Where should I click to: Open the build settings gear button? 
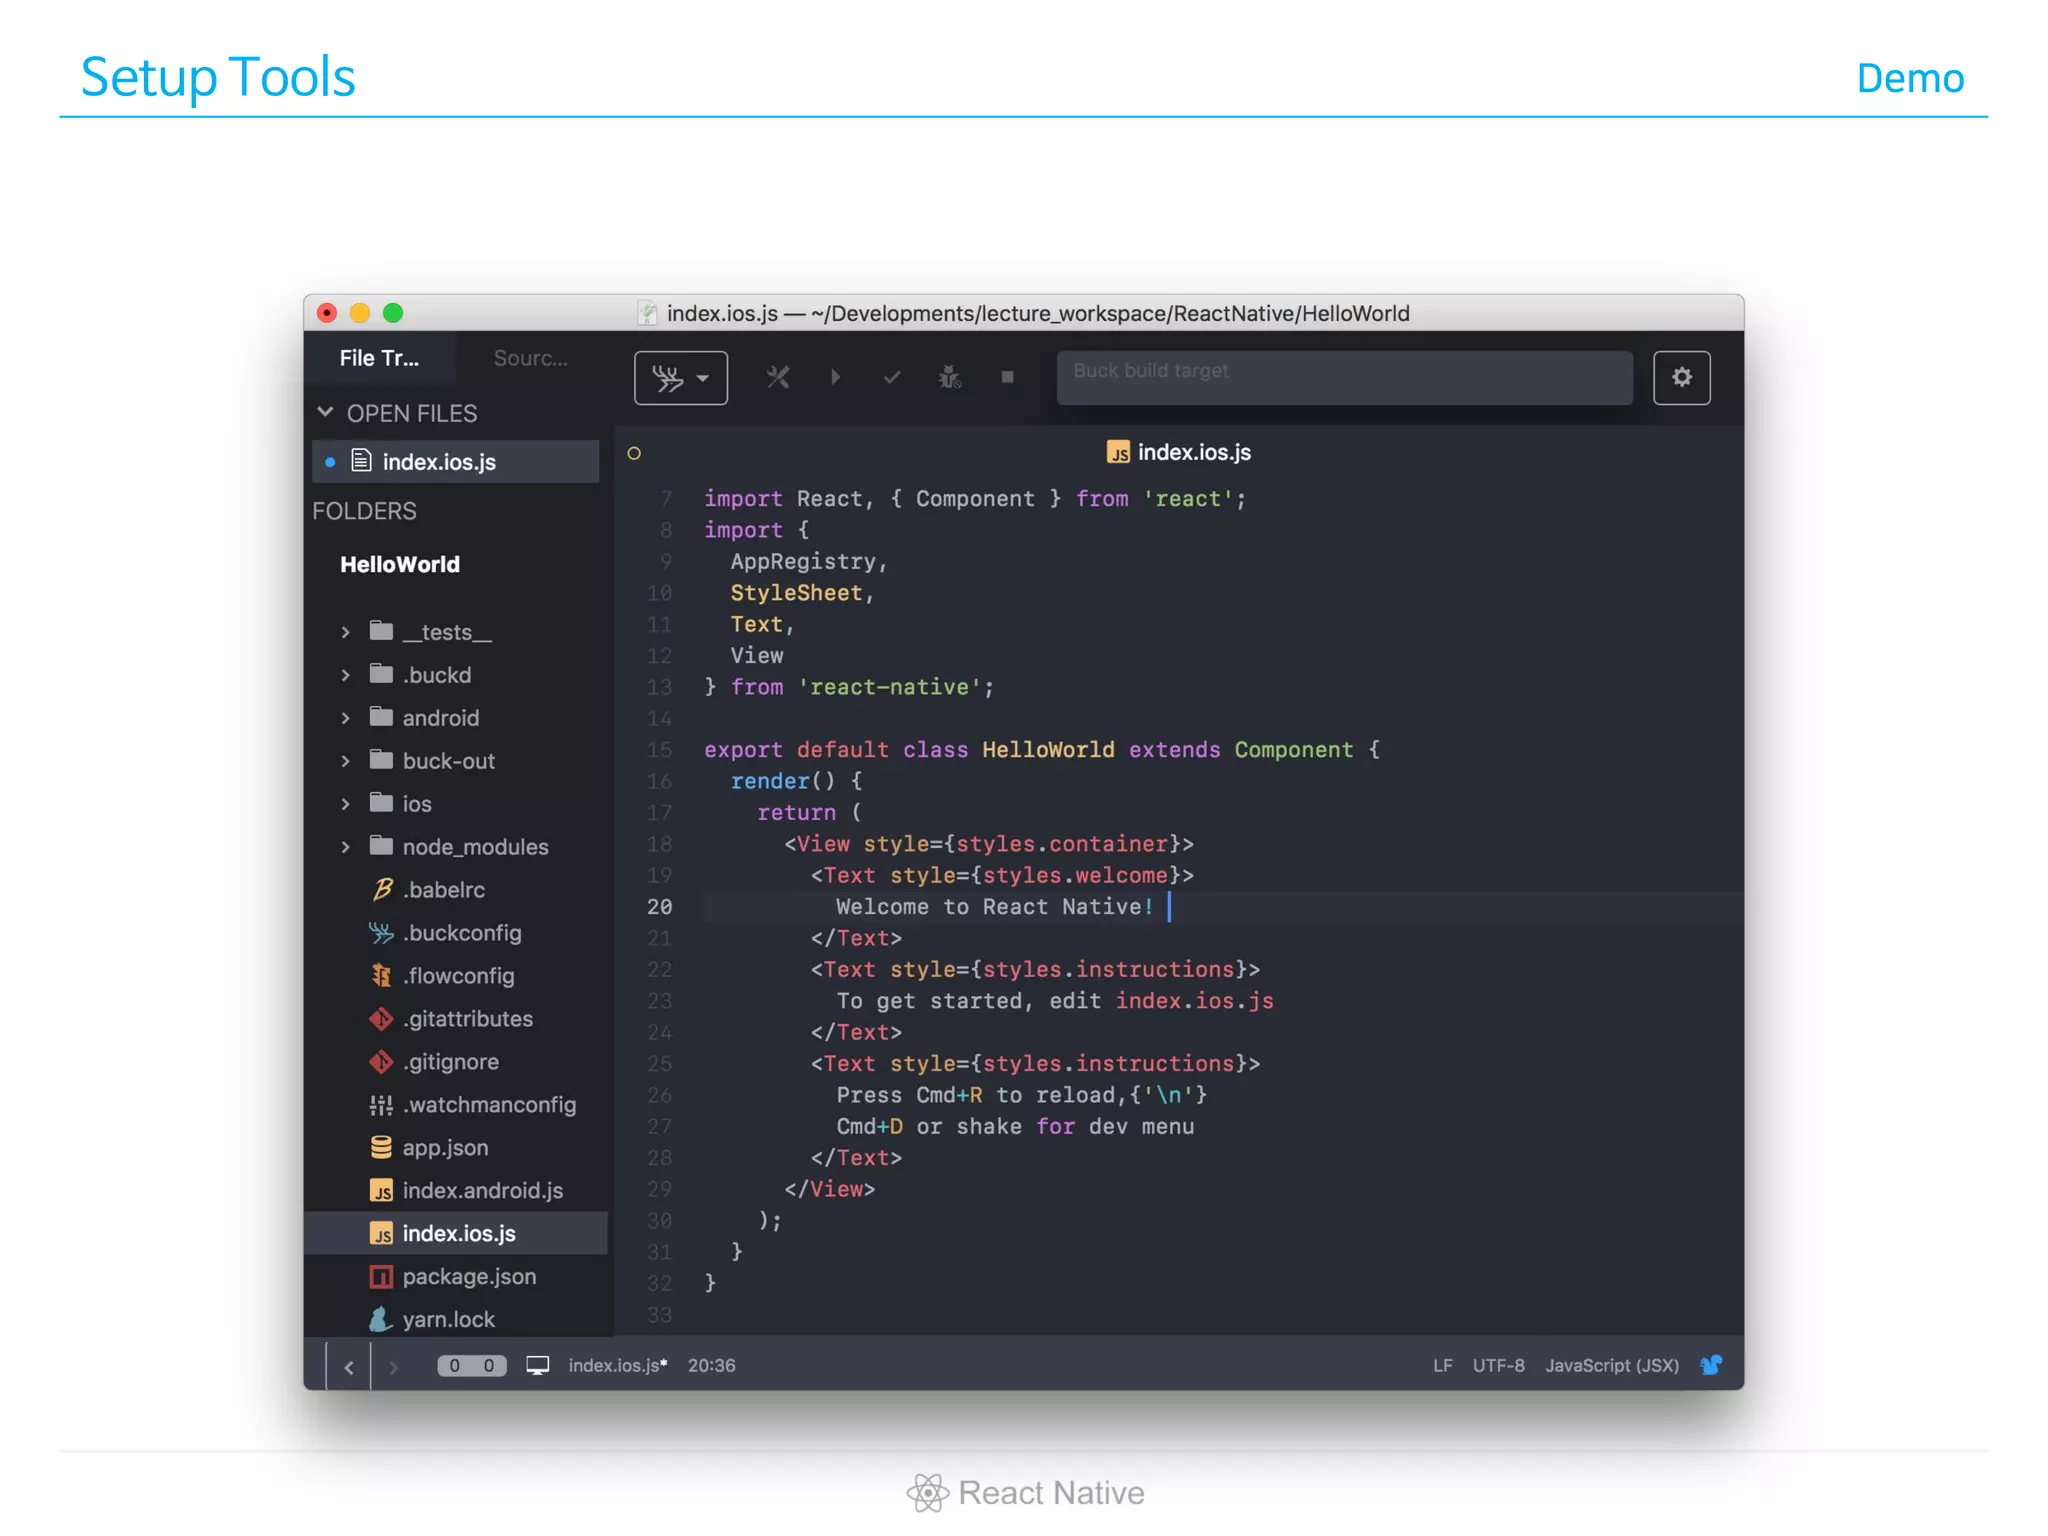pyautogui.click(x=1681, y=377)
